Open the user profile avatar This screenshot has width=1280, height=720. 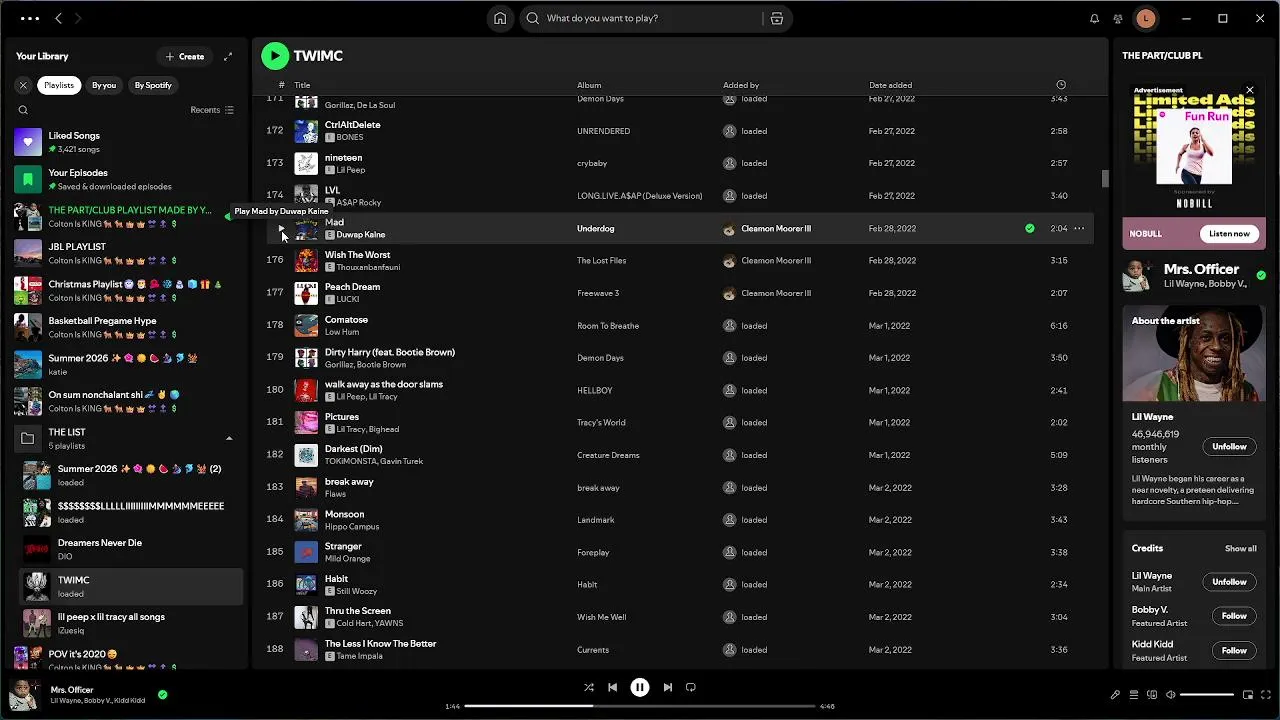coord(1146,18)
